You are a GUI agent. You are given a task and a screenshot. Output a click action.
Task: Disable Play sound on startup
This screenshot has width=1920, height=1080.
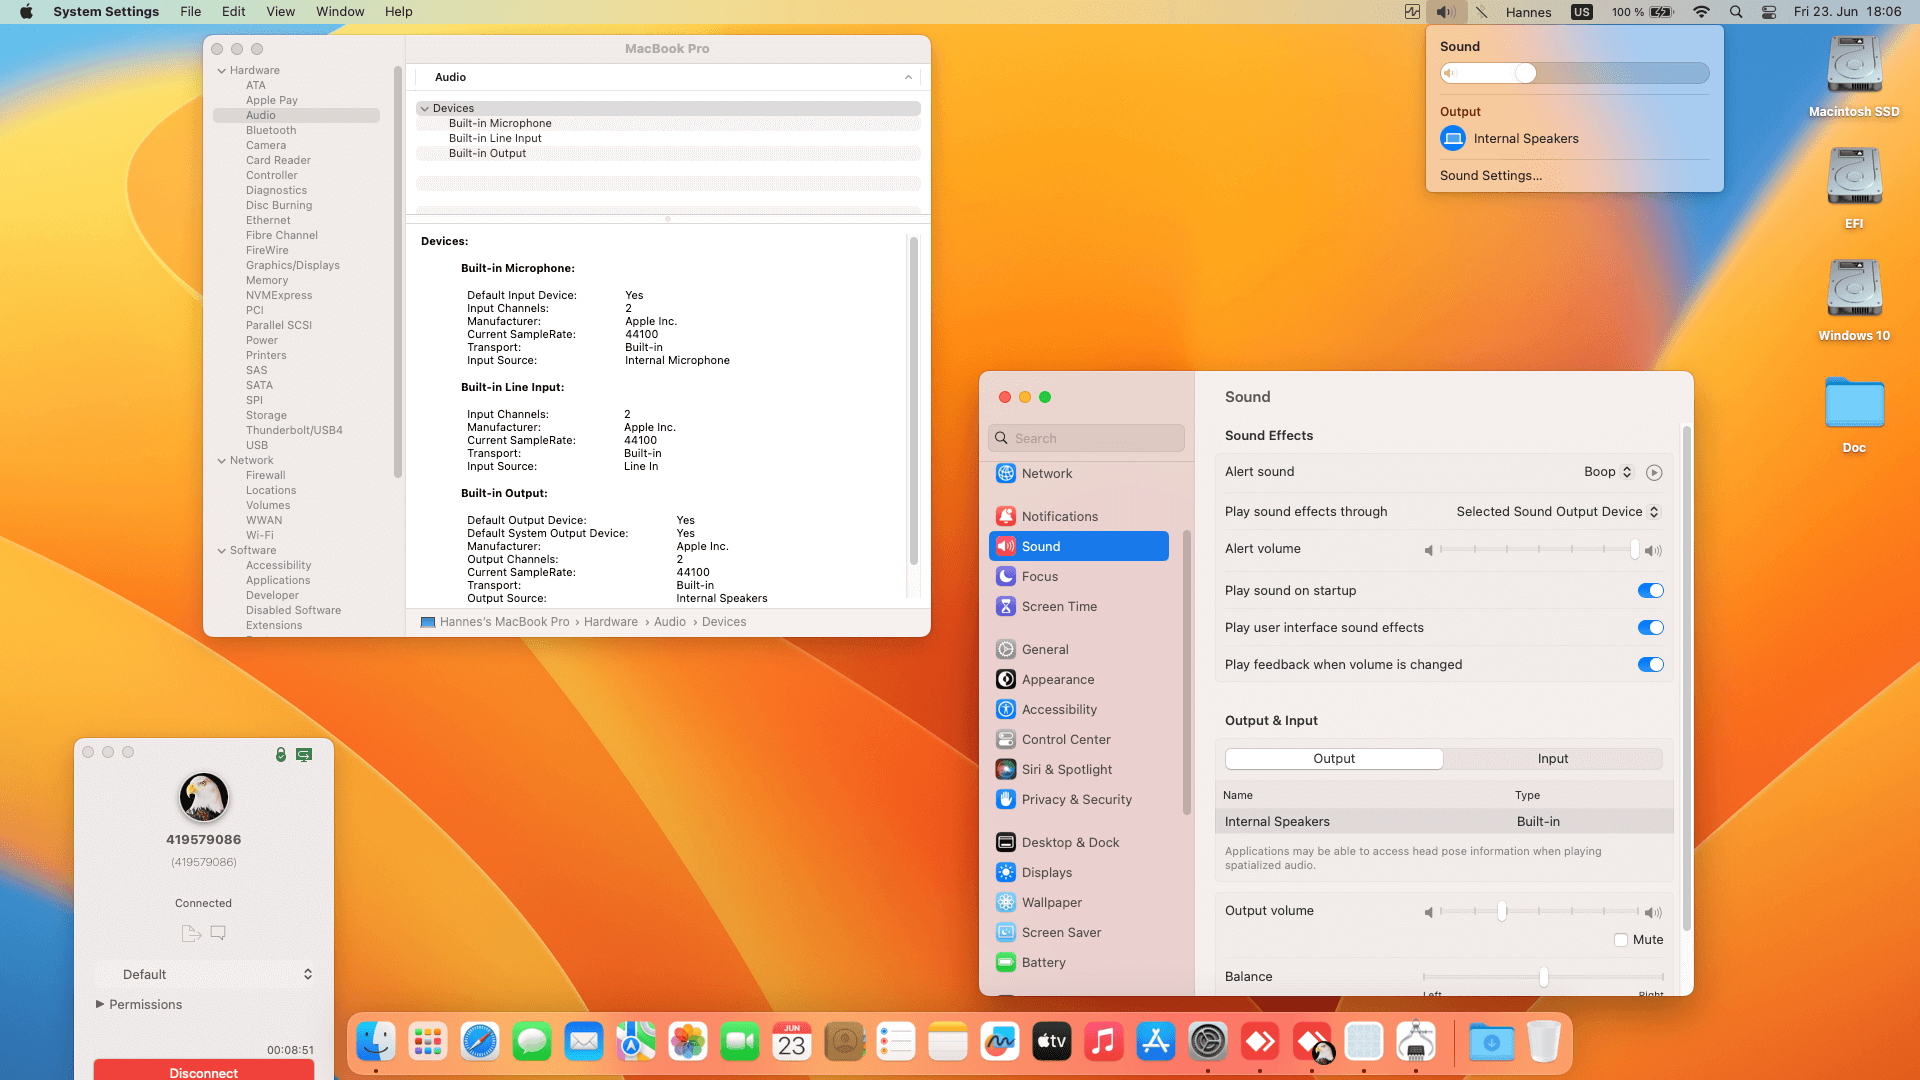(x=1650, y=591)
